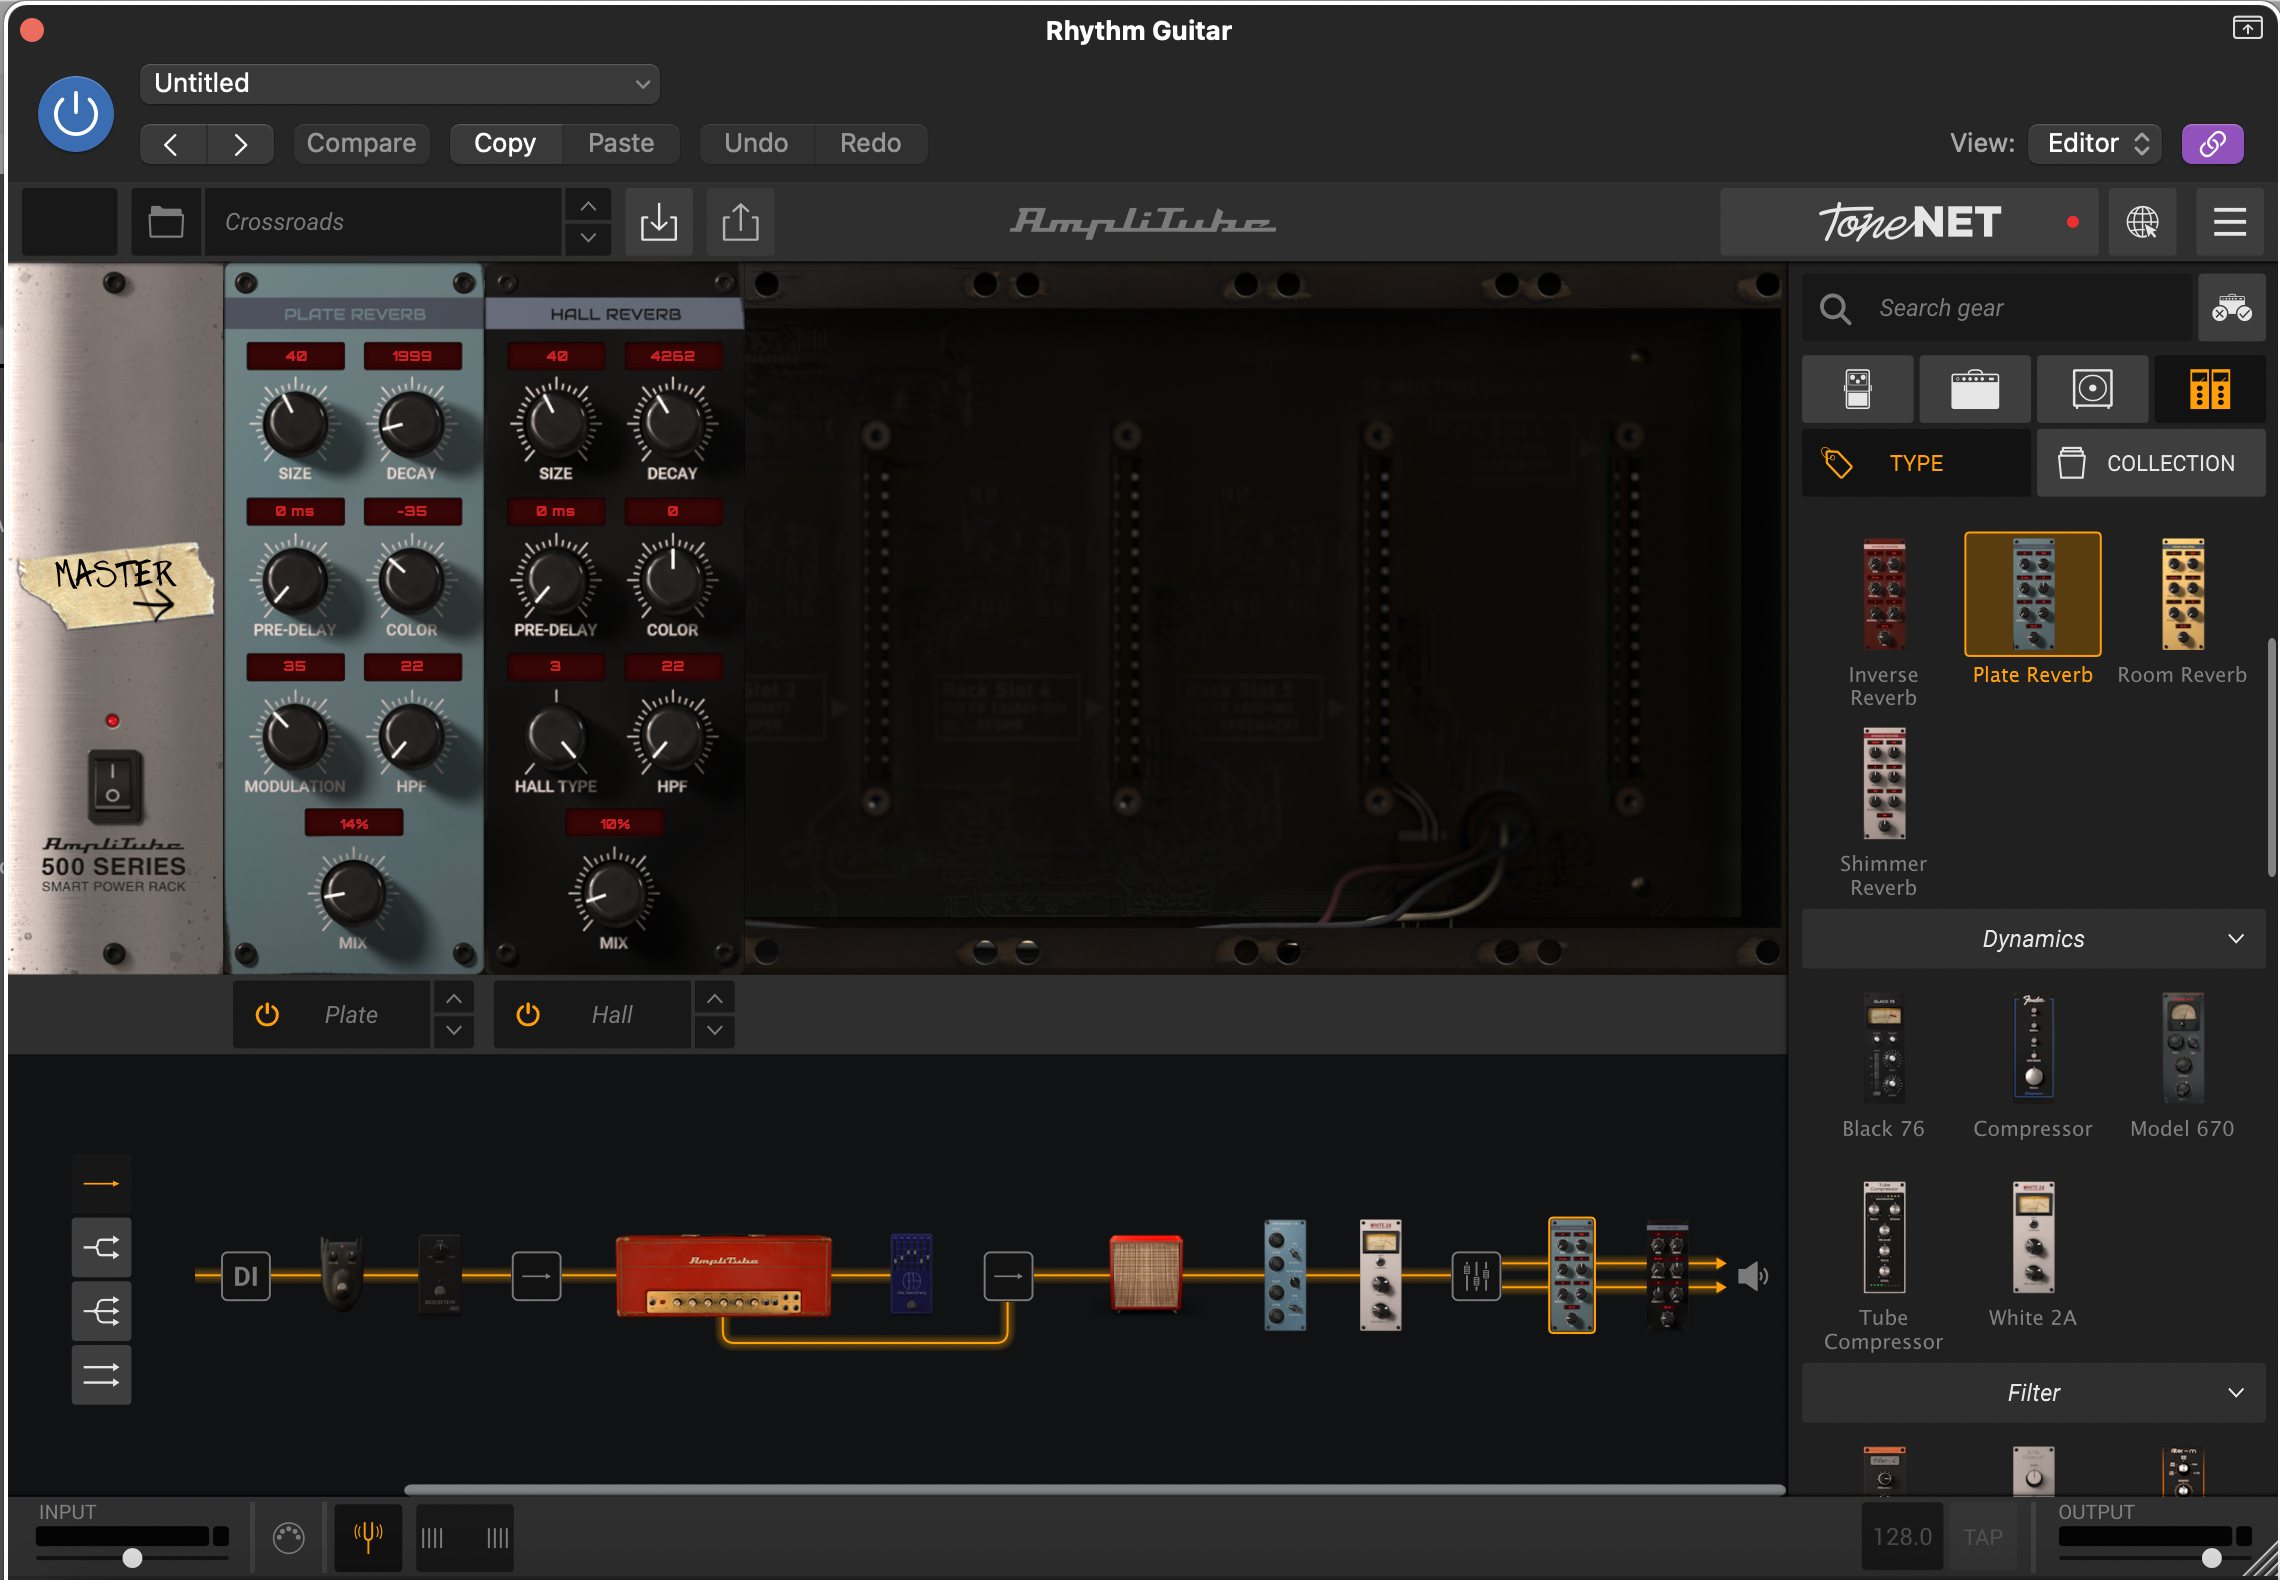Select Shimmer Reverb thumbnail
Viewport: 2280px width, 1580px height.
(1883, 783)
